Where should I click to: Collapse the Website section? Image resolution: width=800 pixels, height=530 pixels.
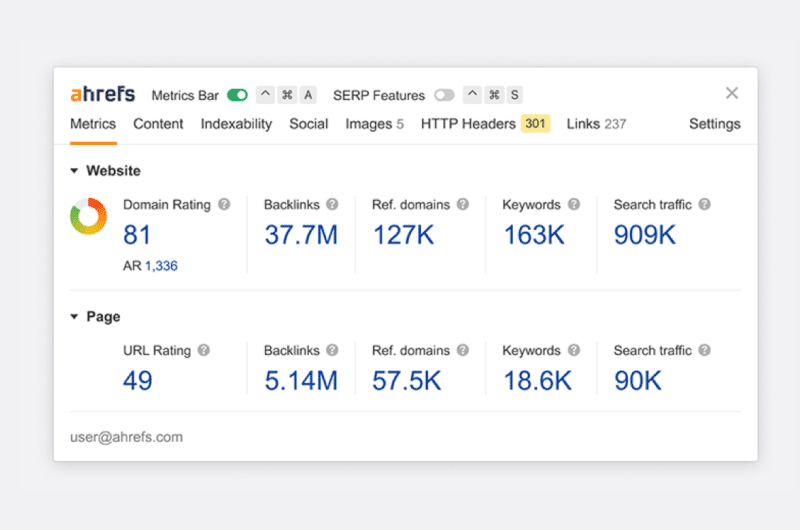coord(75,171)
